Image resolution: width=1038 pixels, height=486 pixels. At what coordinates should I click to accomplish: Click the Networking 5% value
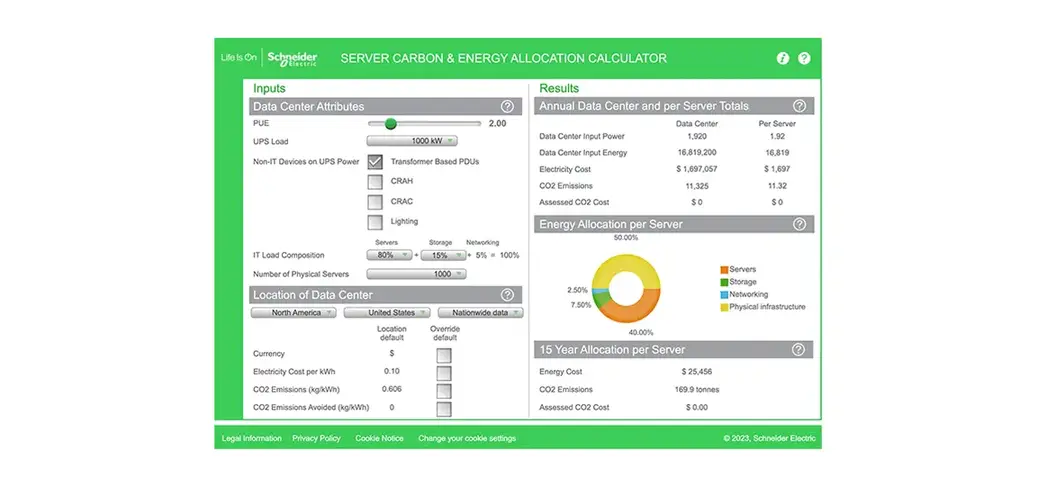point(481,256)
